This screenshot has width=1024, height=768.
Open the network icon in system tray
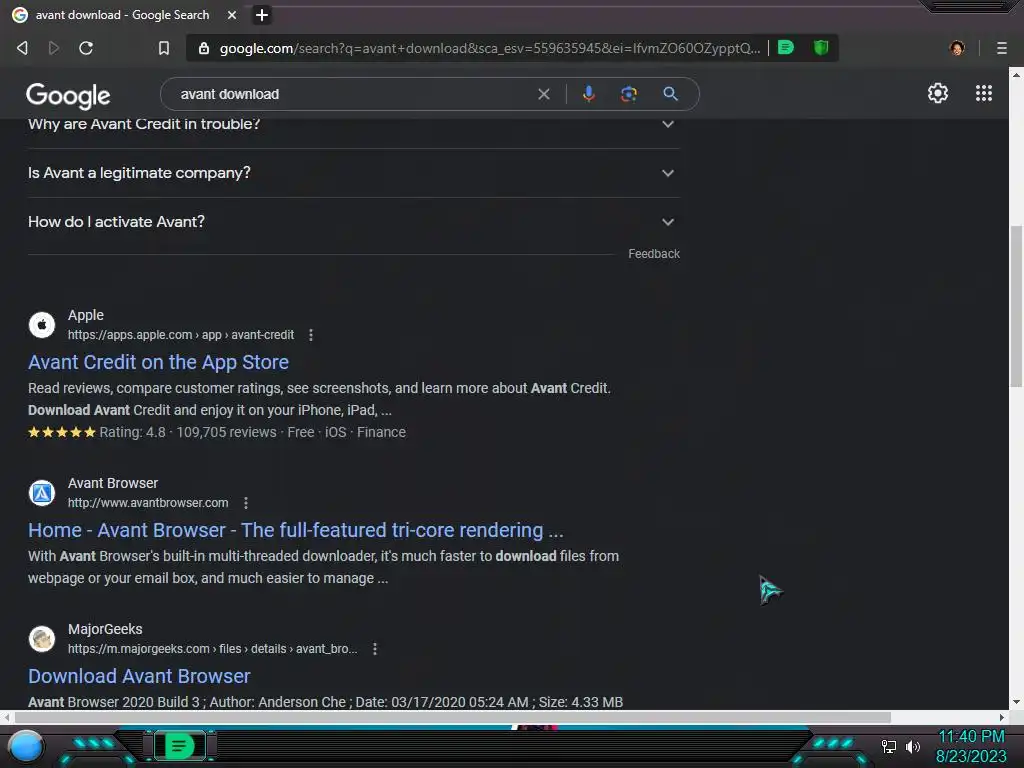889,746
